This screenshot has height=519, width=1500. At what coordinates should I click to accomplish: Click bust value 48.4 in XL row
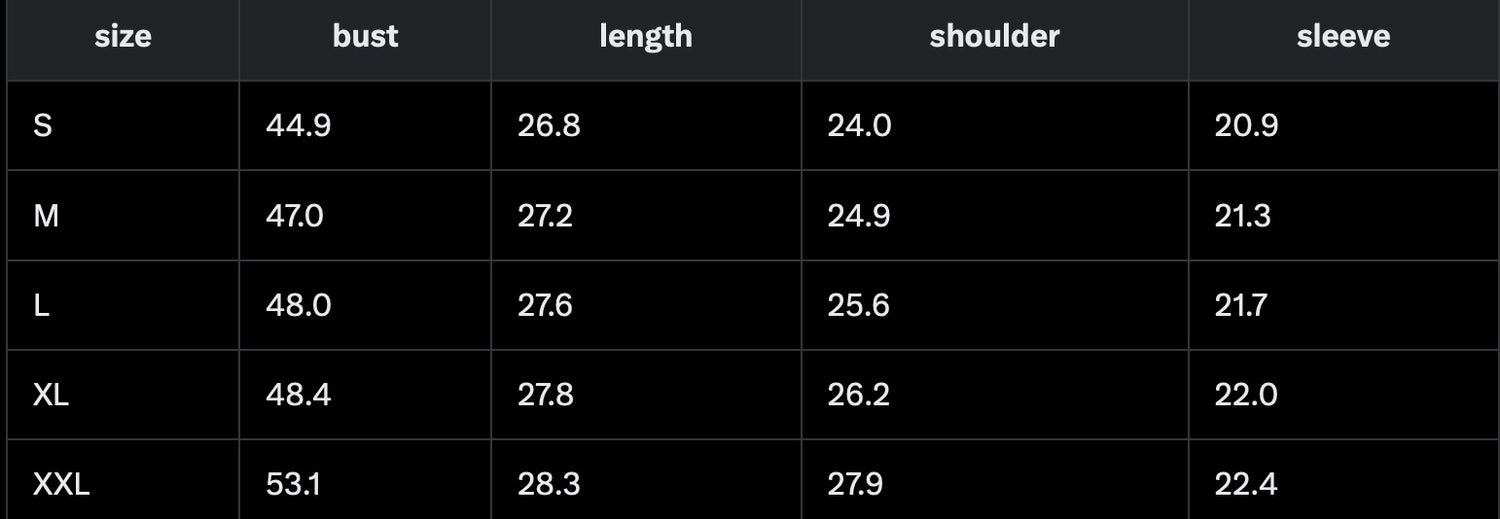pyautogui.click(x=298, y=395)
